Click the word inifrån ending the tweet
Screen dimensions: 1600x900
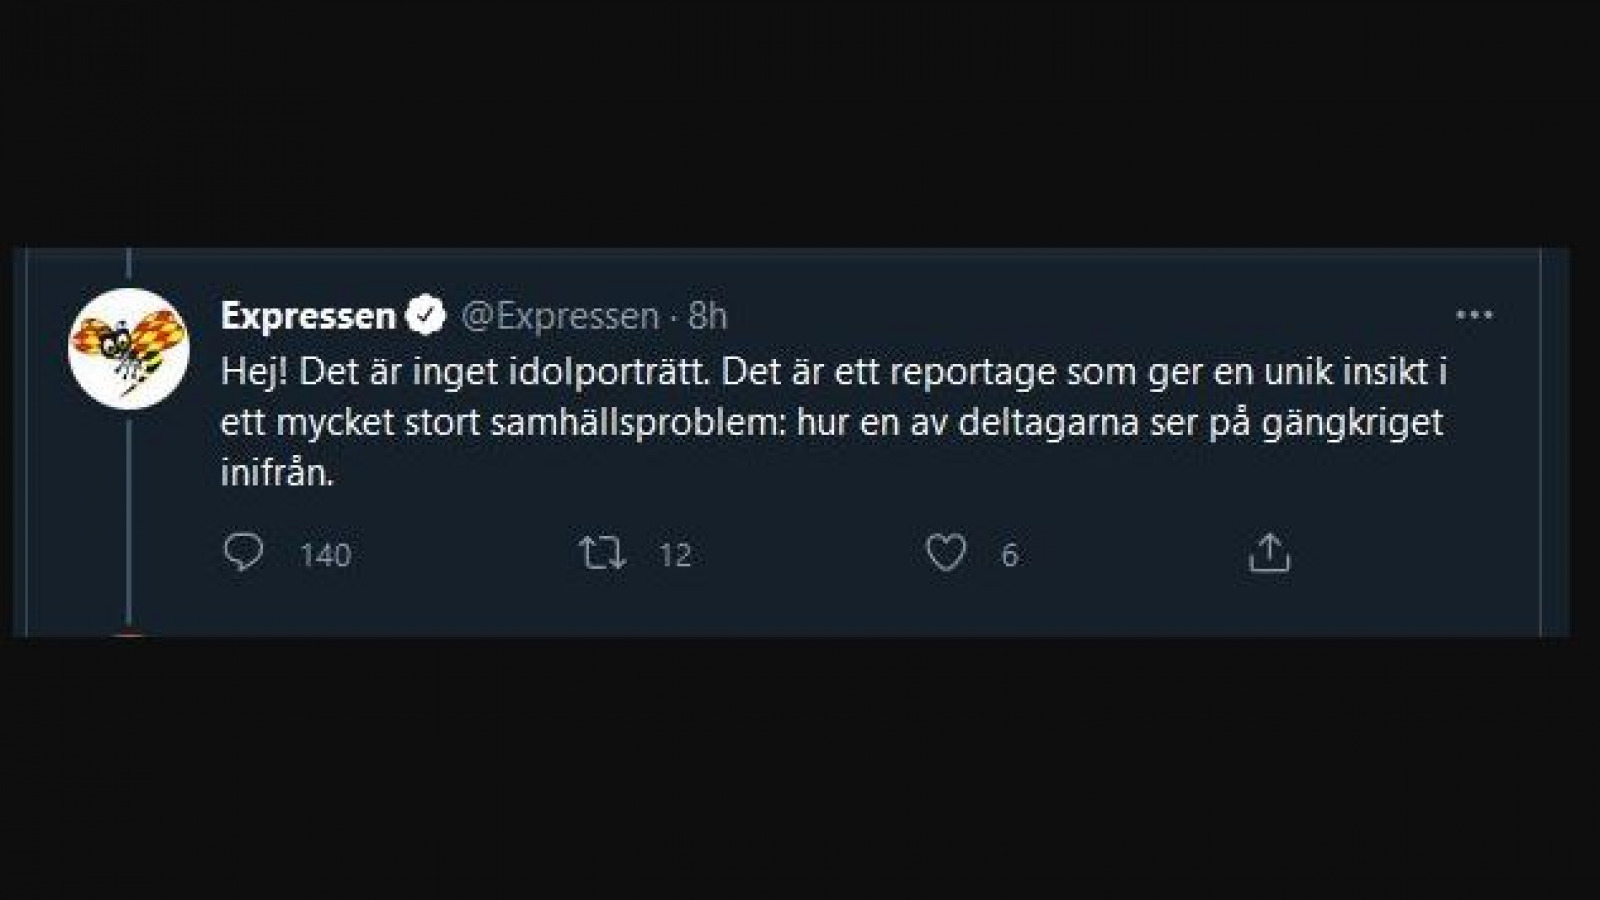click(277, 473)
